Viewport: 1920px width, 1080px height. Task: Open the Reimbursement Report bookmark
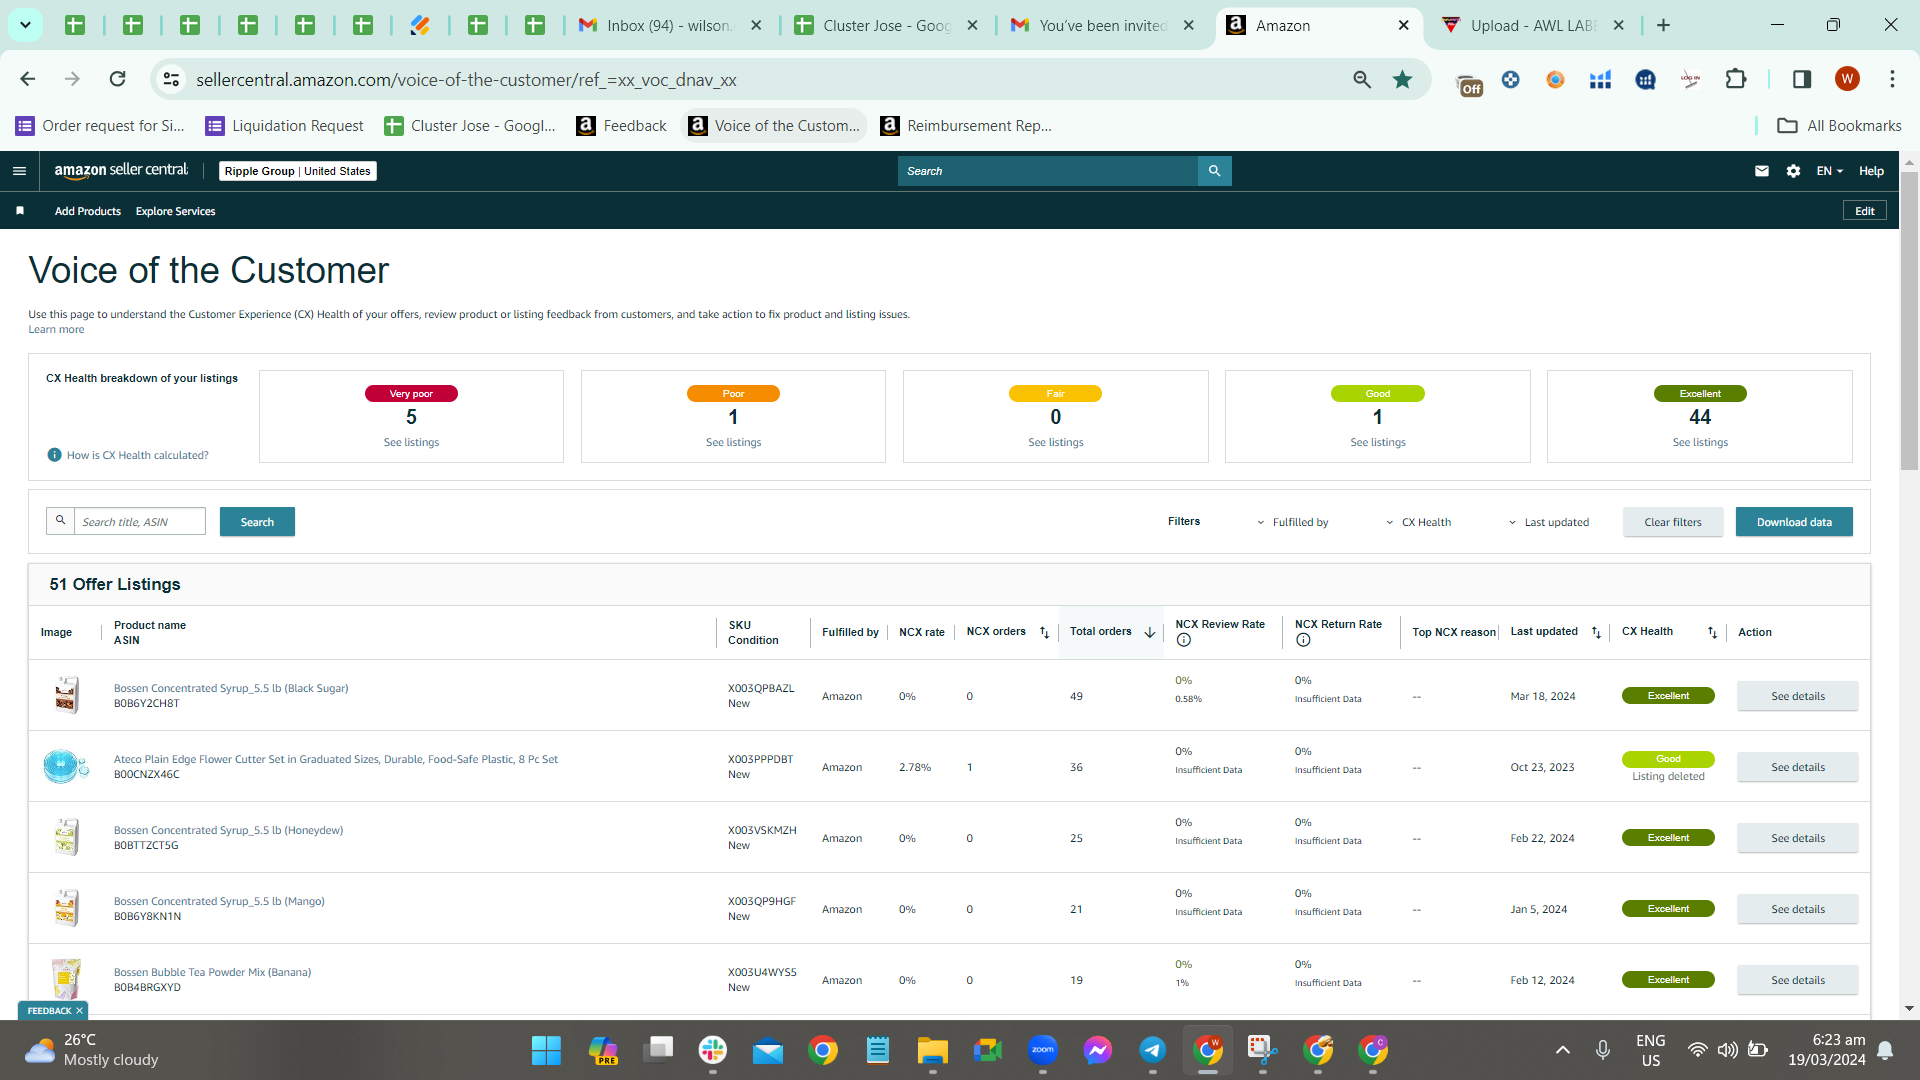pyautogui.click(x=966, y=126)
